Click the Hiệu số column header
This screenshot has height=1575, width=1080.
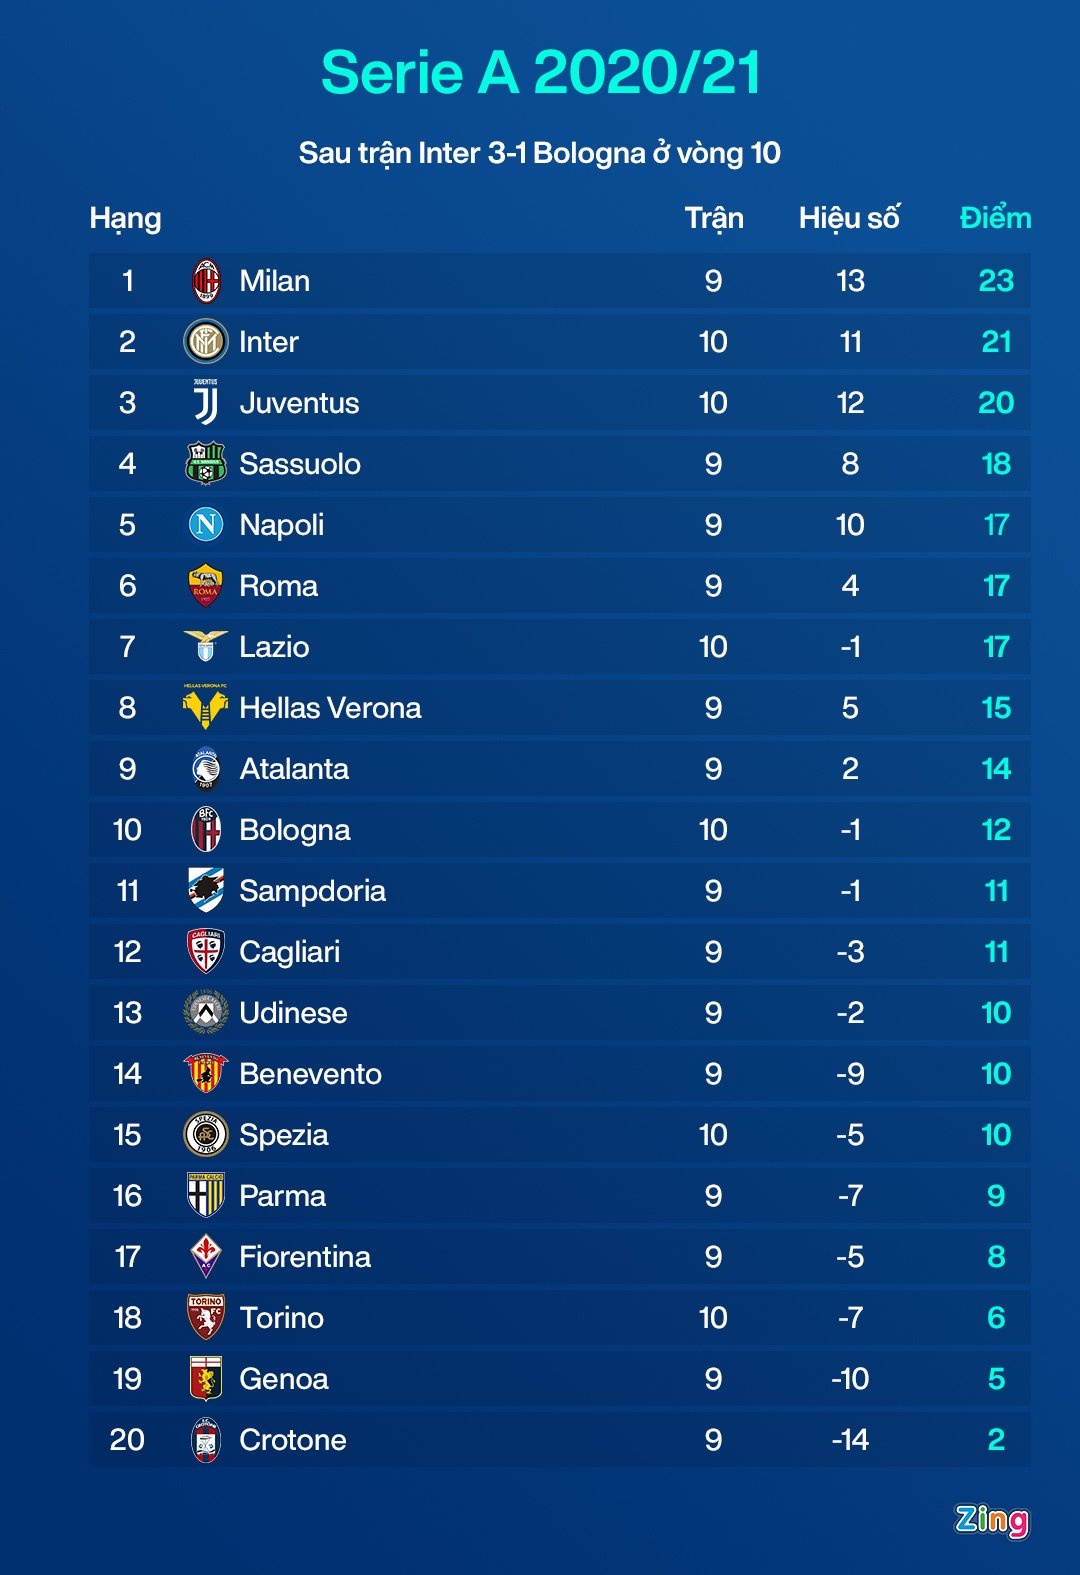[x=849, y=218]
